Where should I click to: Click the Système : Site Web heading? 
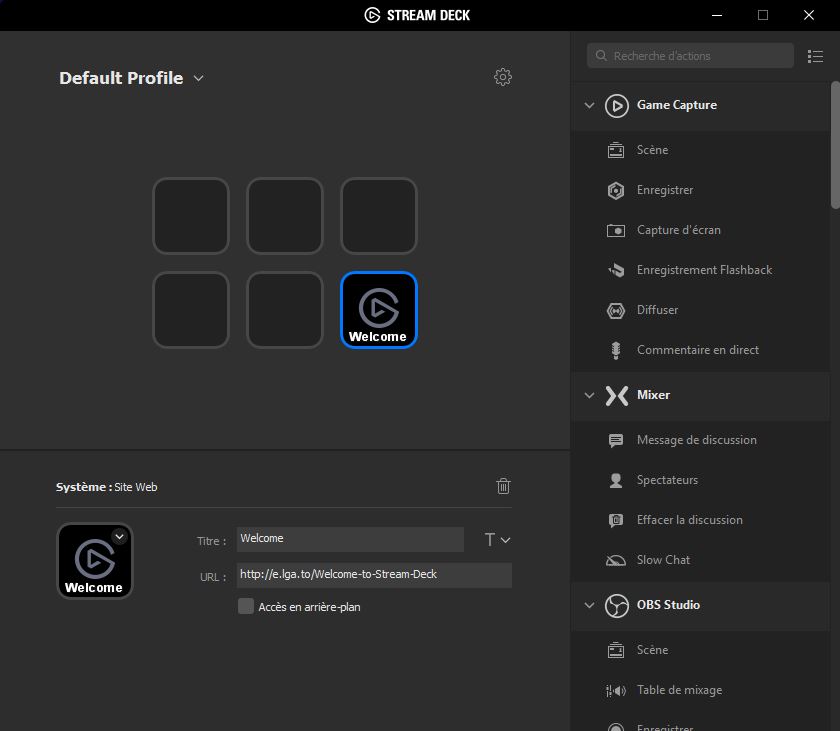click(x=107, y=487)
